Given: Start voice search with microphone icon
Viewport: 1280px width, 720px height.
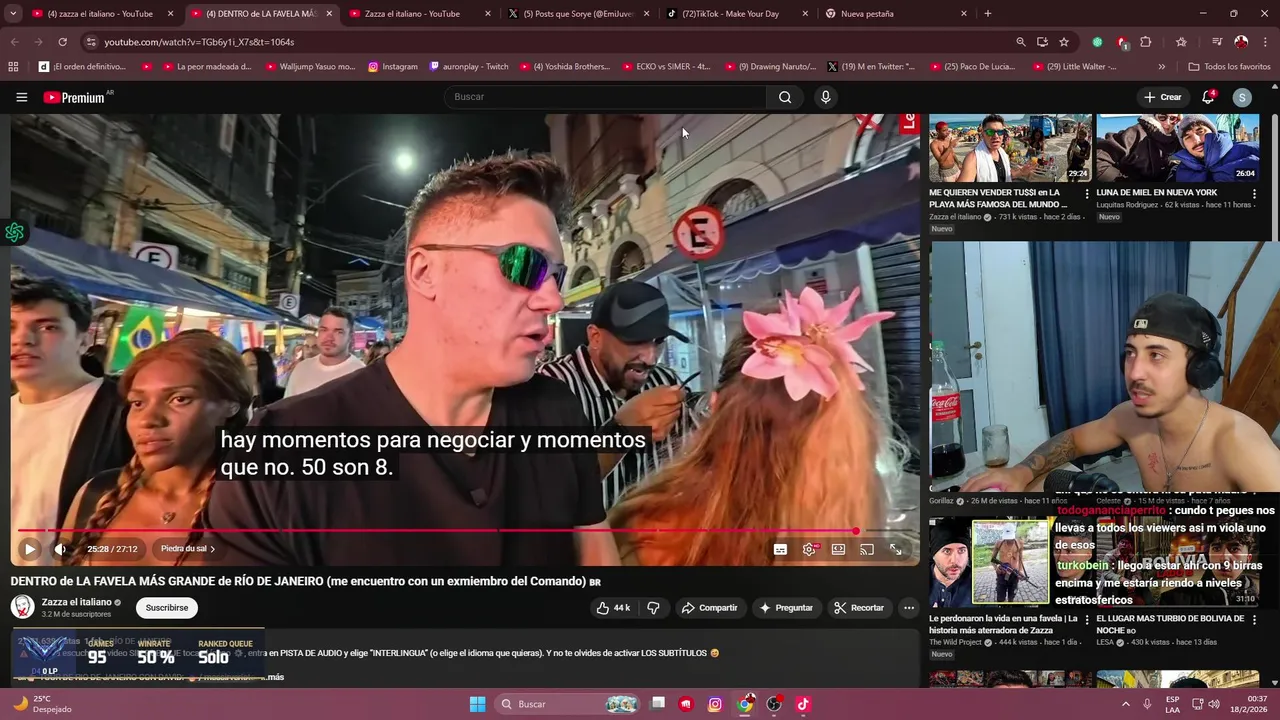Looking at the screenshot, I should tap(825, 97).
